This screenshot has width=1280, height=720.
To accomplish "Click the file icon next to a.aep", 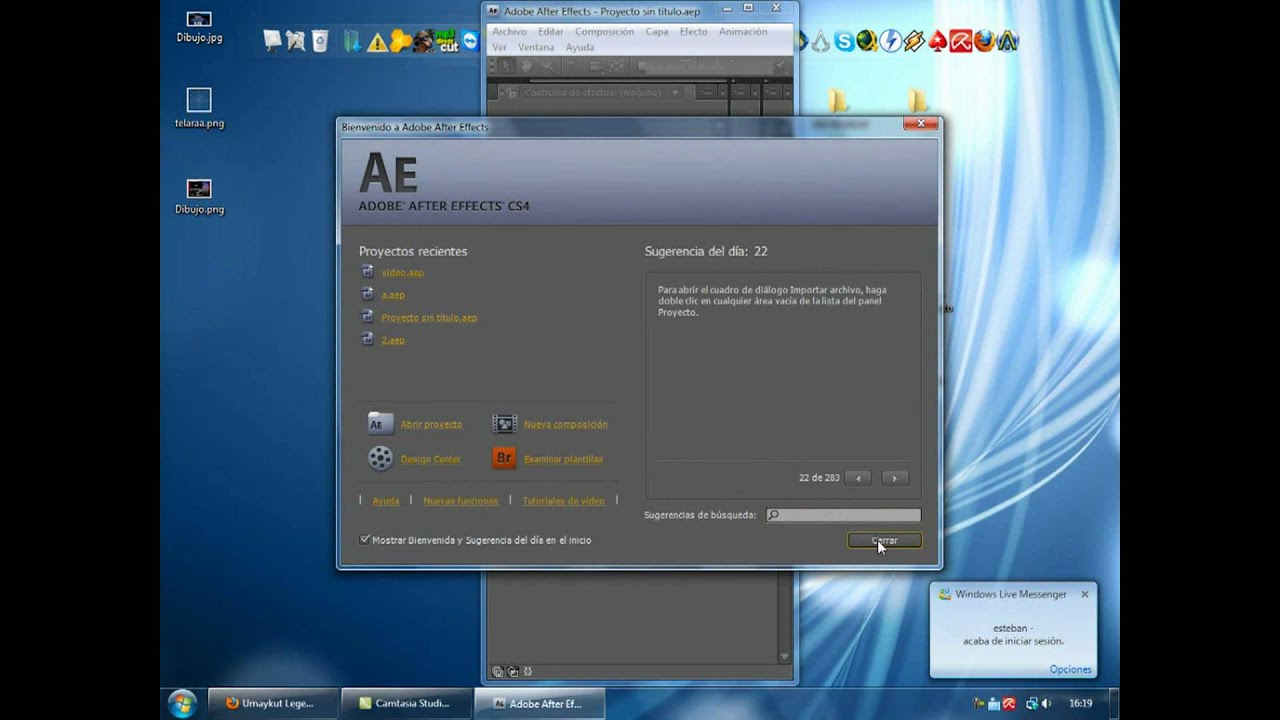I will [368, 294].
